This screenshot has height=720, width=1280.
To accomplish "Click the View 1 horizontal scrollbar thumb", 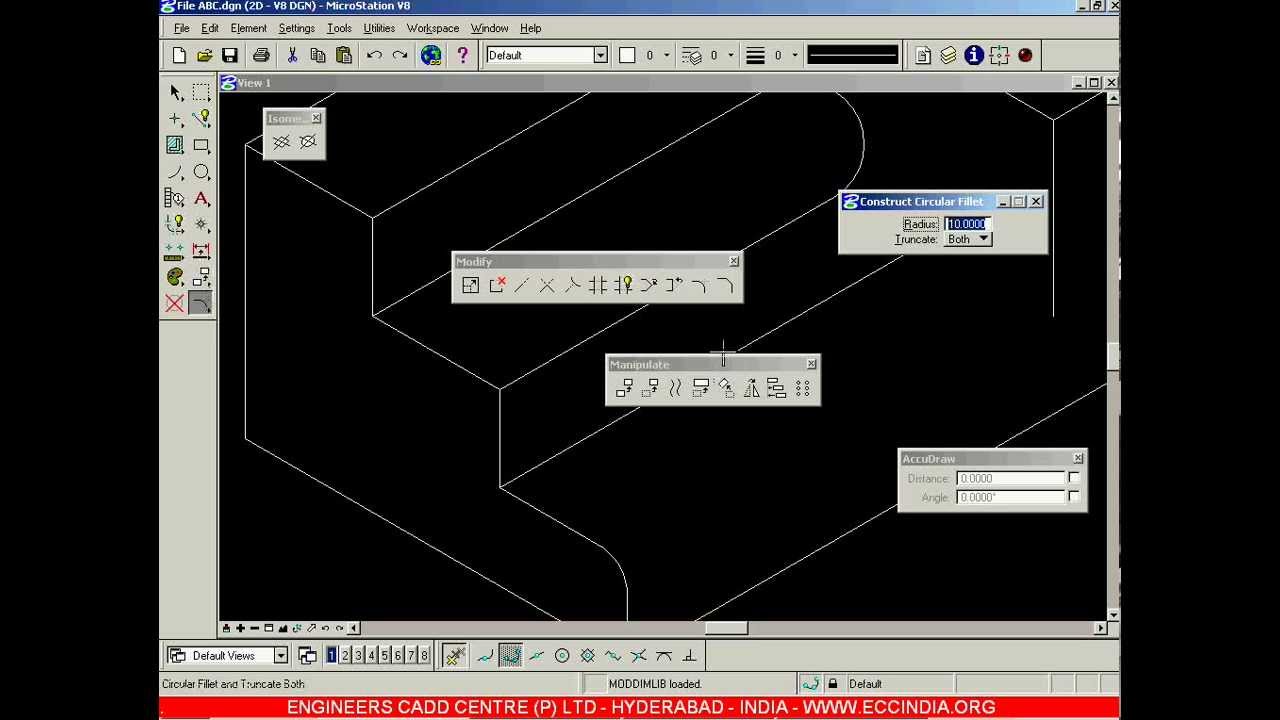I will coord(726,628).
